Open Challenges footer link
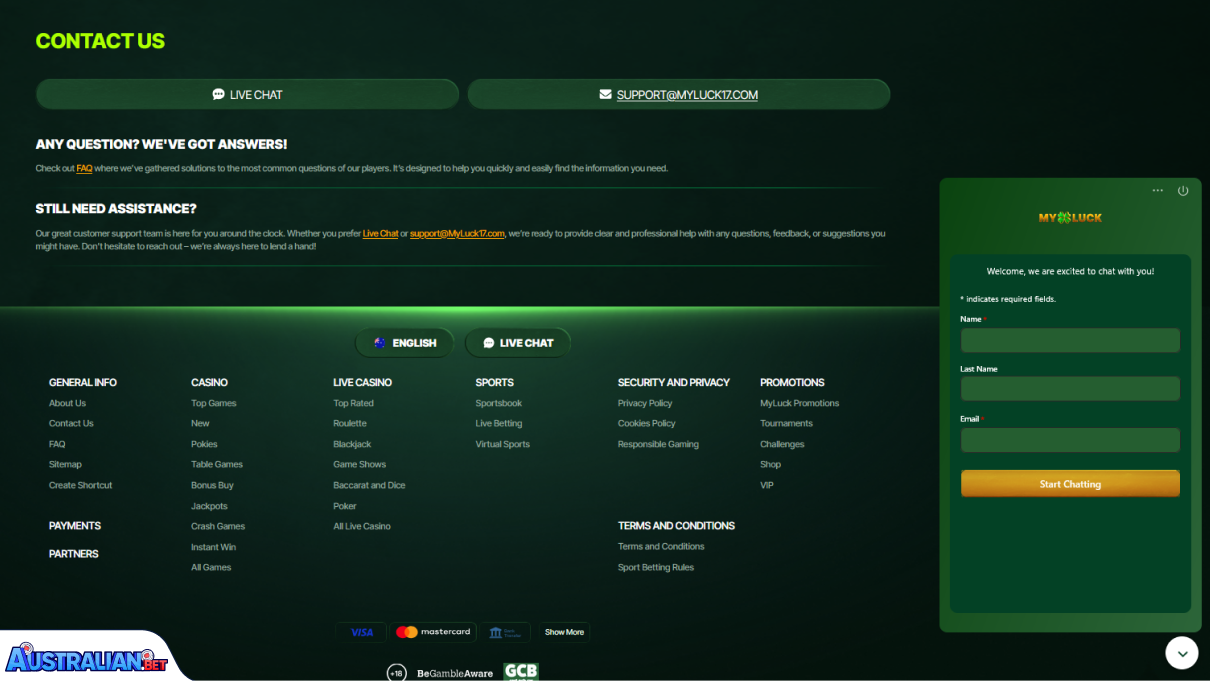The width and height of the screenshot is (1210, 681). 782,444
